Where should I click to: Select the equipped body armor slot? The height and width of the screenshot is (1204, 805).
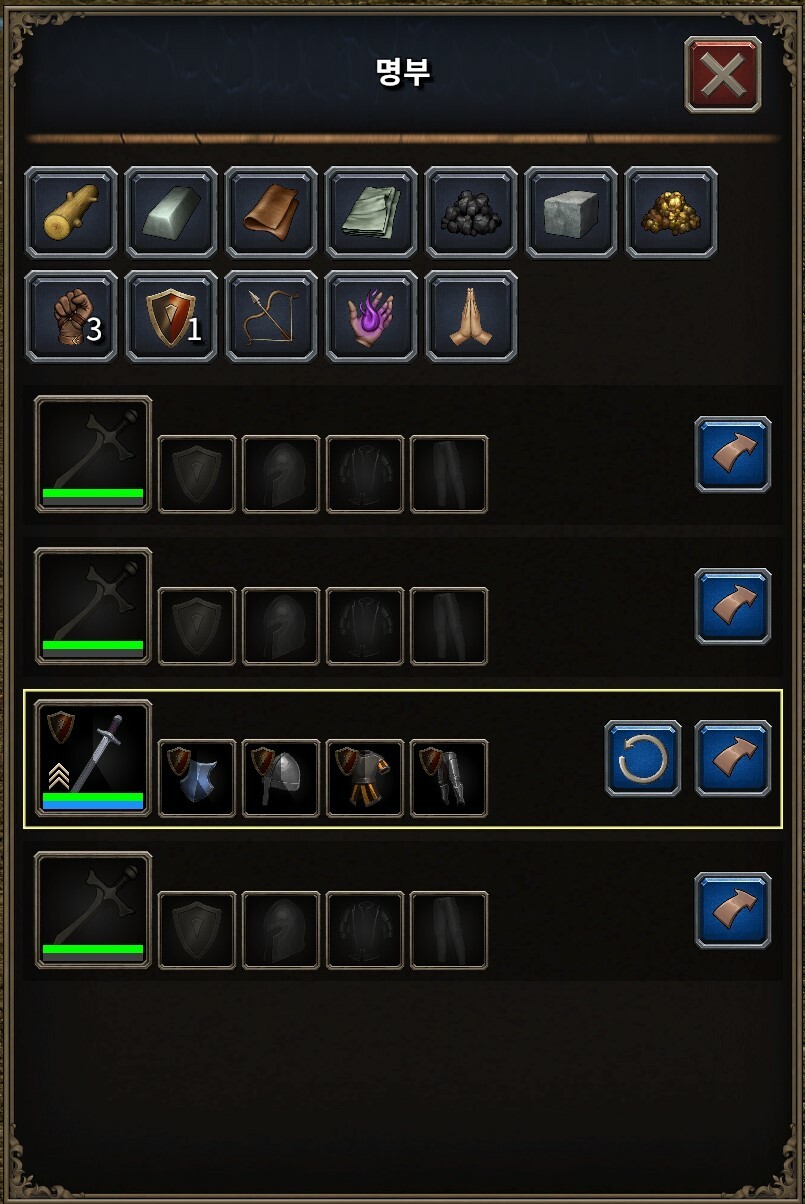pos(365,778)
